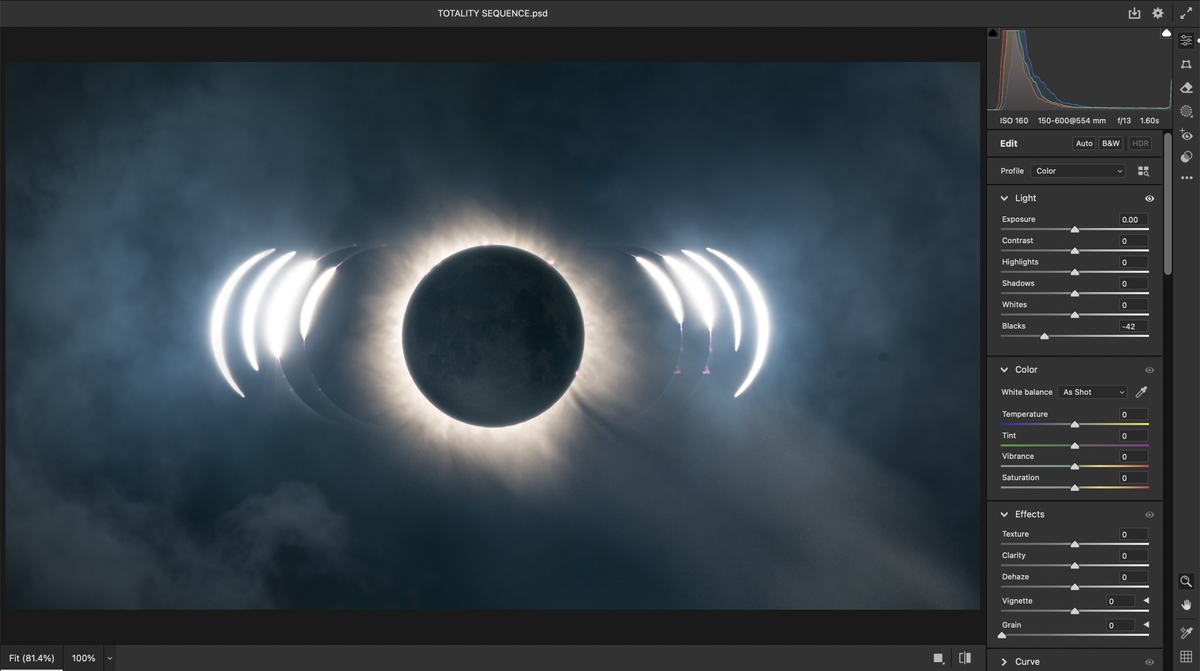Click the Blacks slider handle
The image size is (1200, 671).
(1044, 337)
